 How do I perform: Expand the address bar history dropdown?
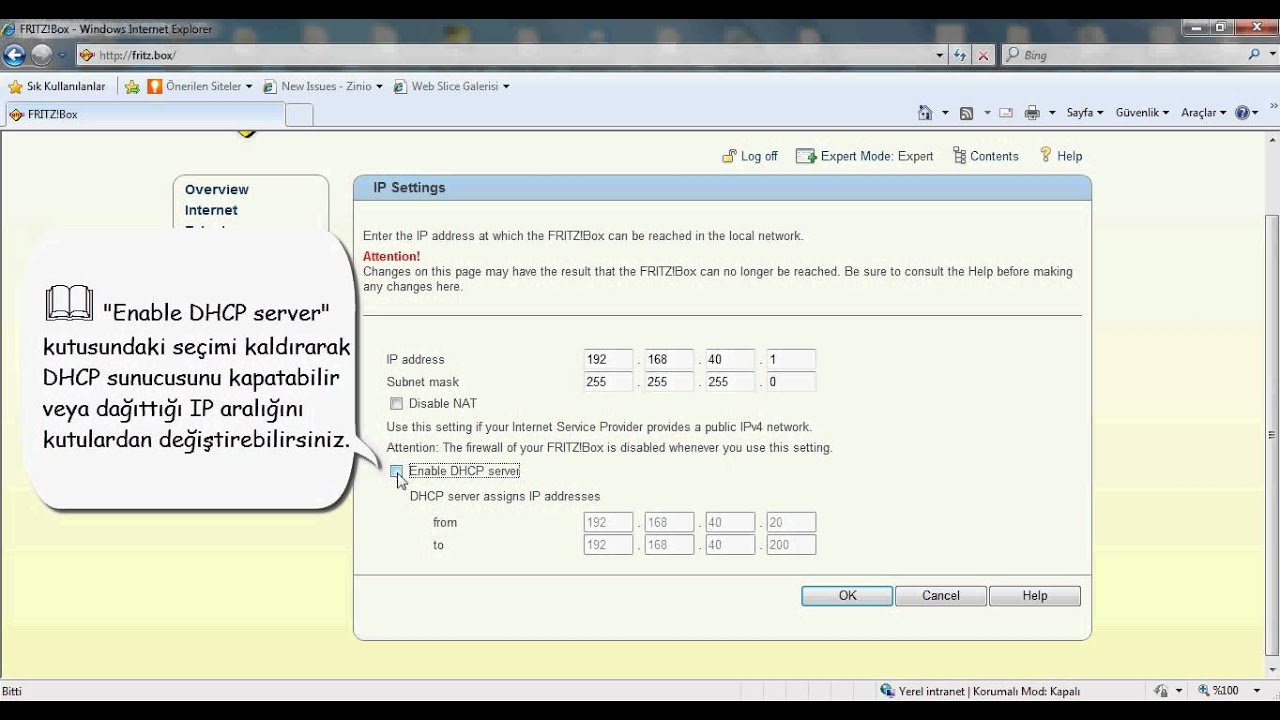point(940,55)
